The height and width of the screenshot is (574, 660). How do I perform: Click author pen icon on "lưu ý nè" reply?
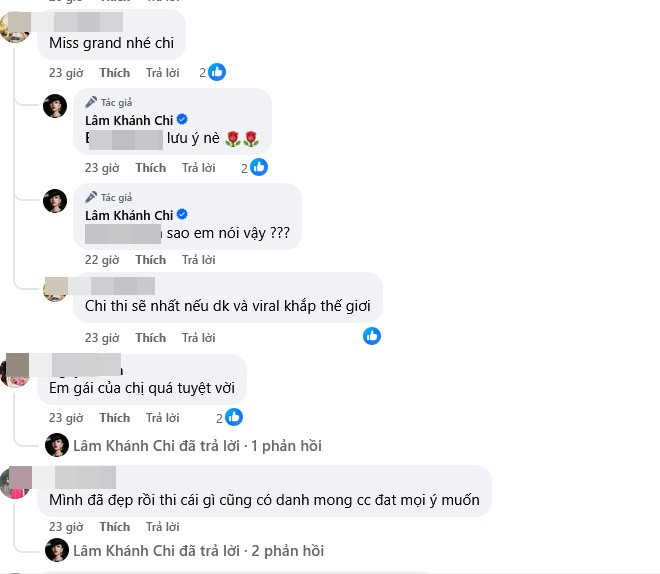click(90, 102)
